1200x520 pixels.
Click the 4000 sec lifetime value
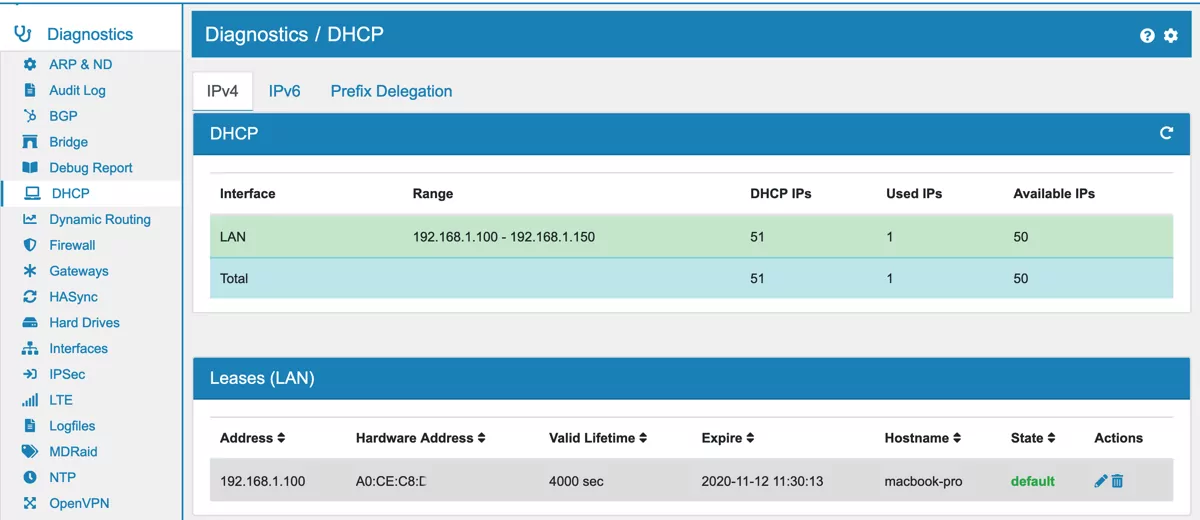576,481
